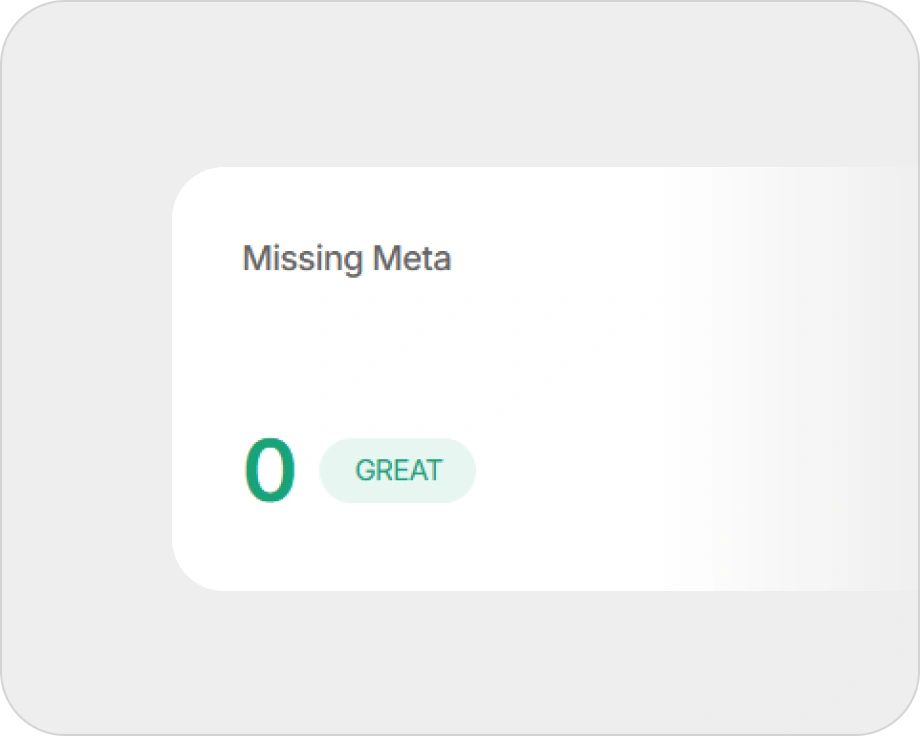Select the status indicator showing GREAT

point(397,470)
